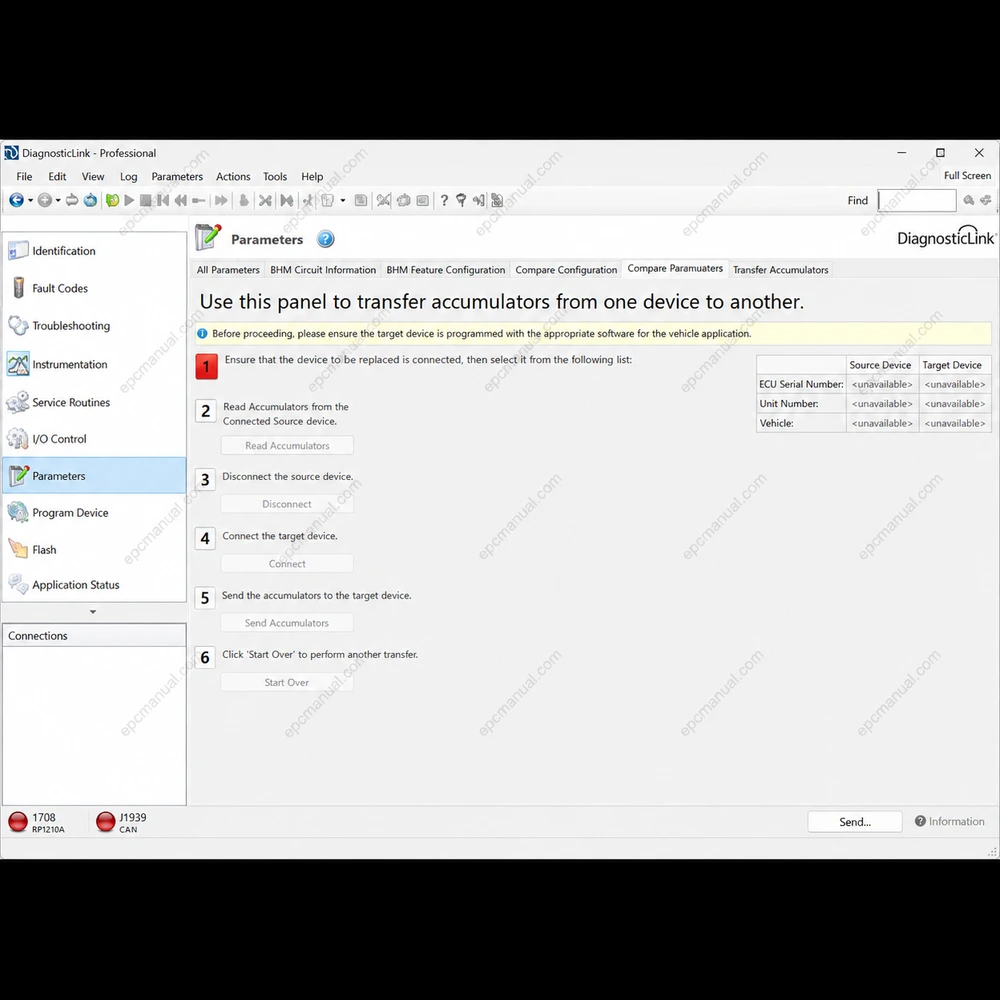Switch to BHM Circuit Information tab
This screenshot has height=1000, width=1000.
click(x=323, y=270)
